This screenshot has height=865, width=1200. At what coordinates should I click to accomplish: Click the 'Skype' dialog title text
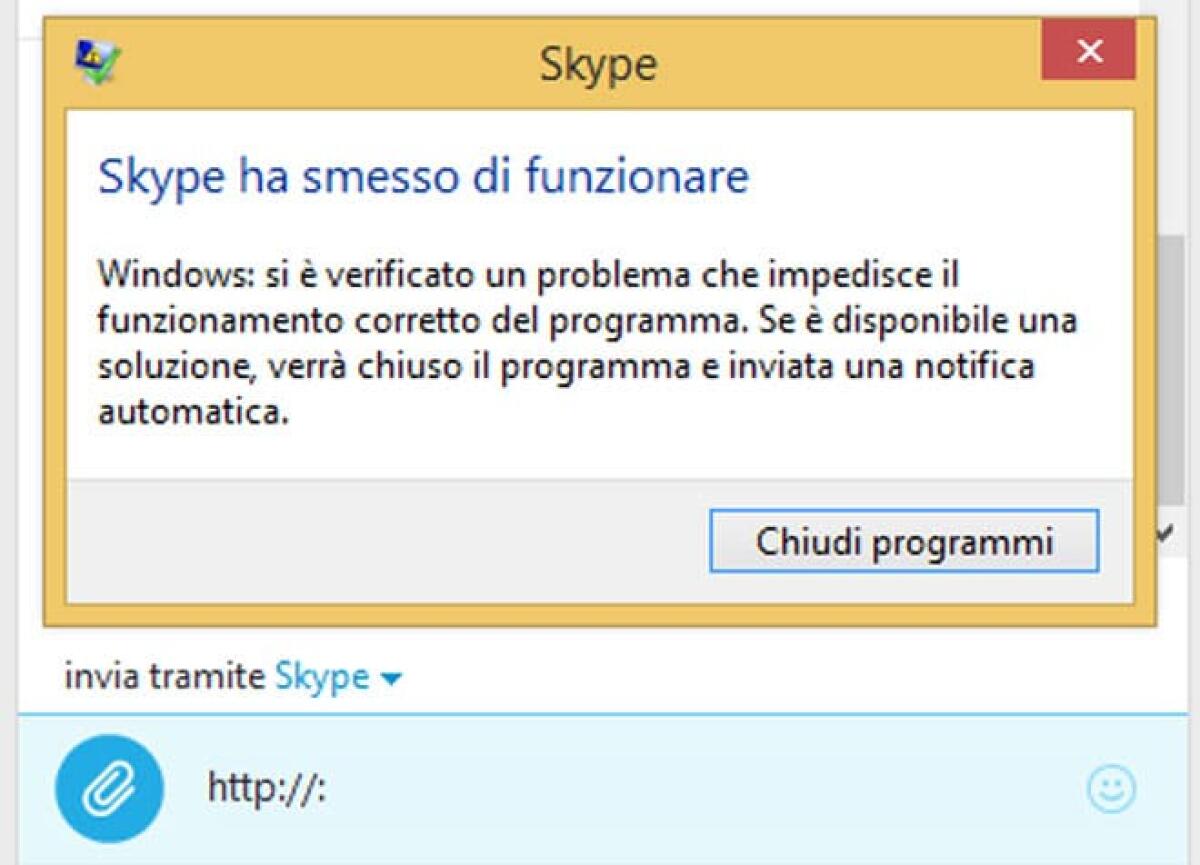pos(597,63)
